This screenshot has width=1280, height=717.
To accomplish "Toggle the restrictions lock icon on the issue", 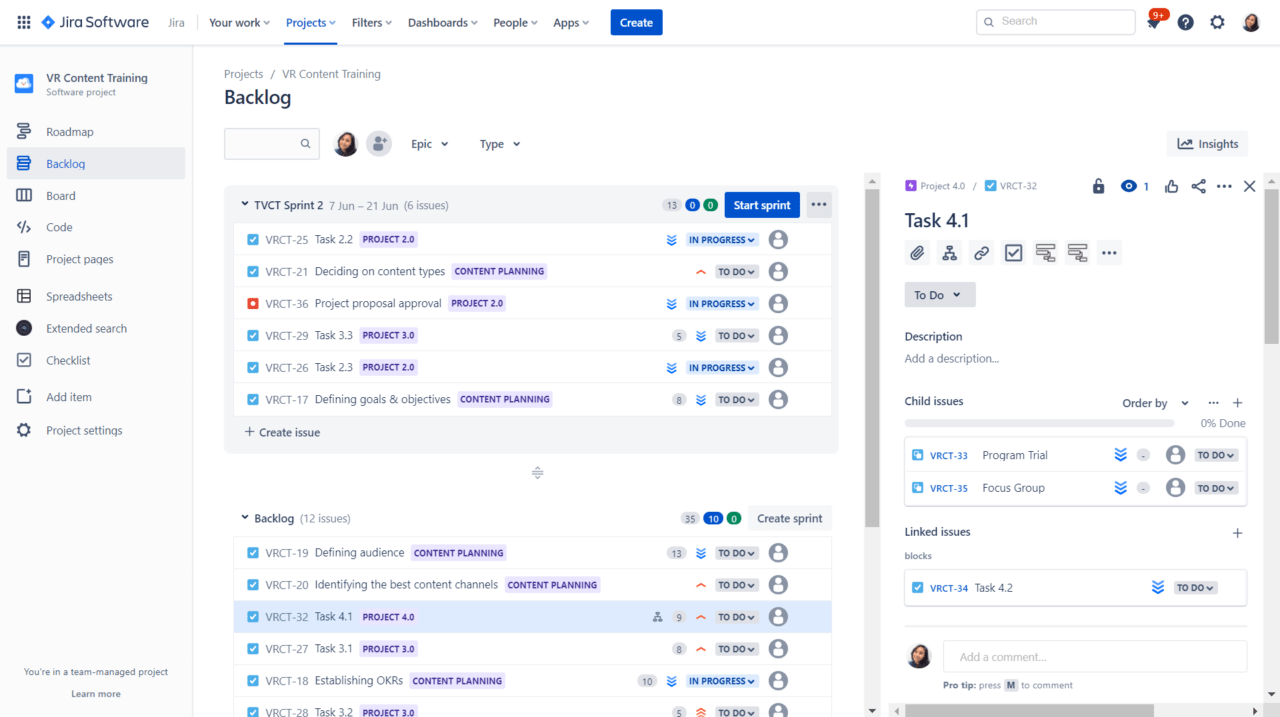I will (x=1097, y=186).
